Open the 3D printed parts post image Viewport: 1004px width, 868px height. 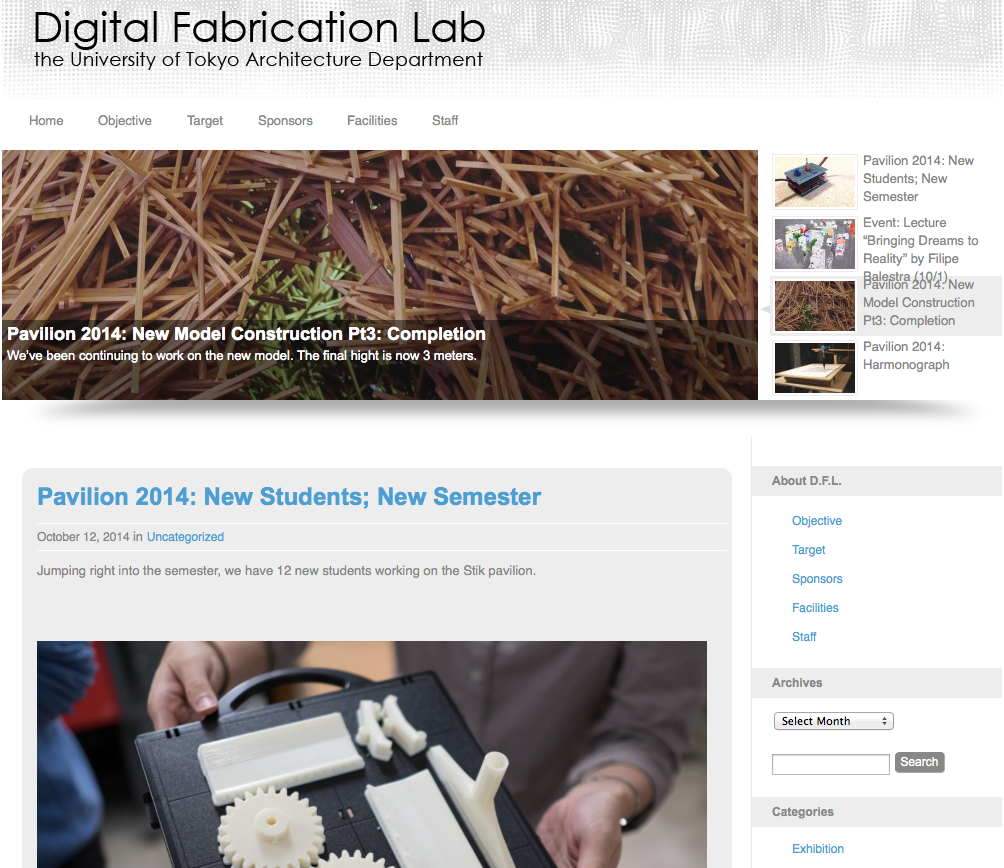coord(372,754)
